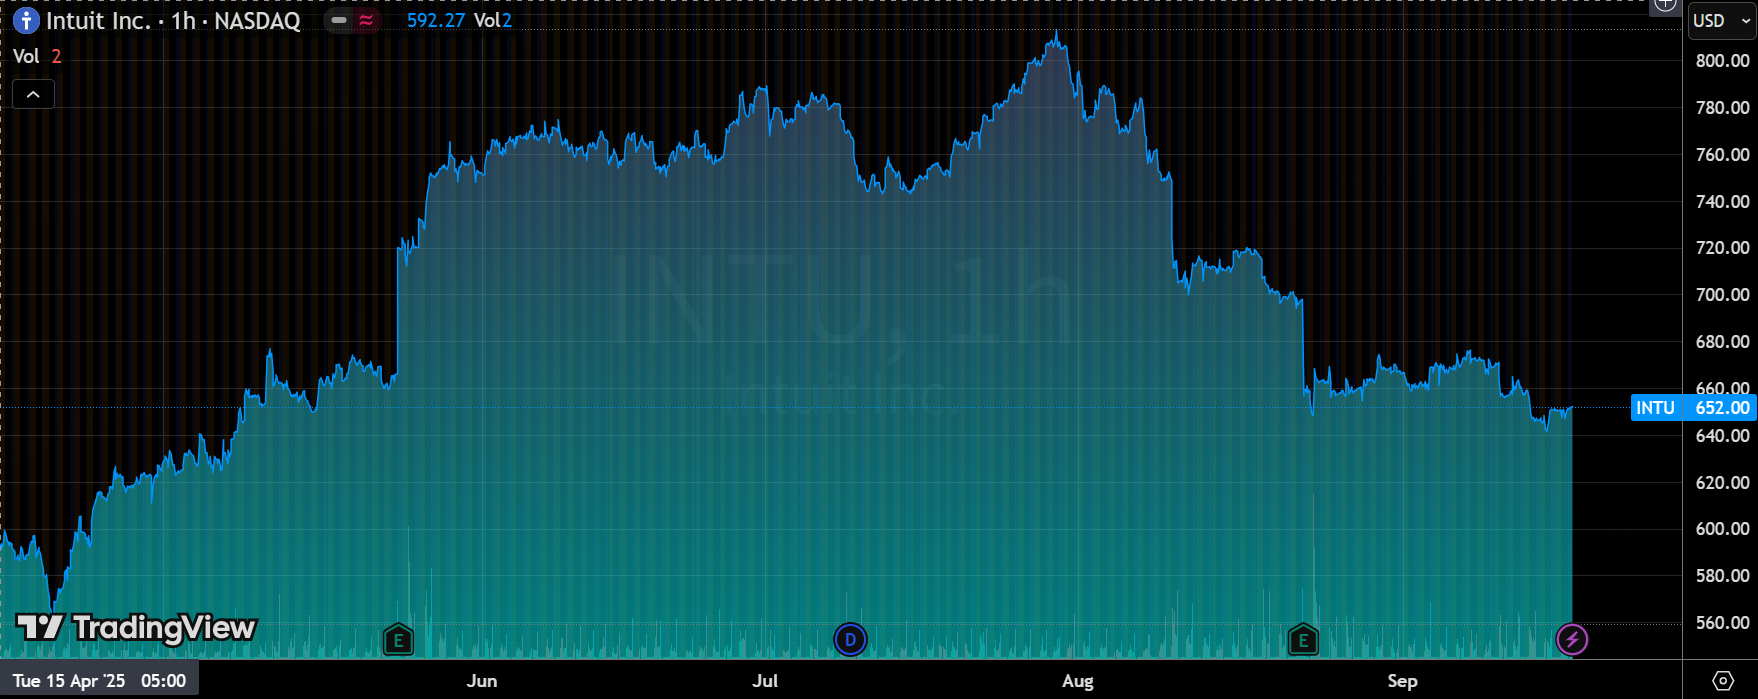The width and height of the screenshot is (1758, 699).
Task: Open the dividend D marker on the timeline
Action: (850, 640)
